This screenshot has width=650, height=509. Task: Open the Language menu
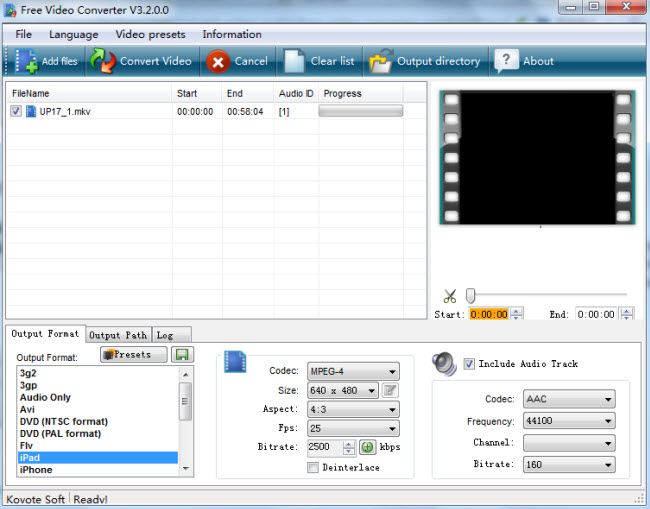tap(74, 34)
